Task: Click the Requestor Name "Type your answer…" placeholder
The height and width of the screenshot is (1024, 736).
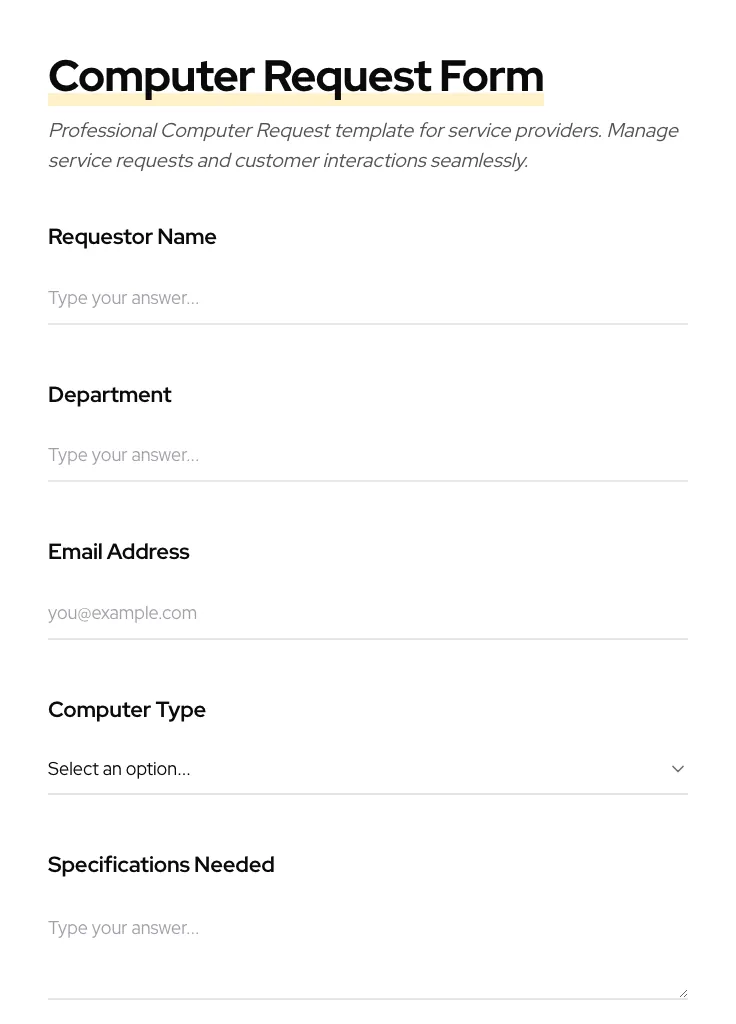Action: pyautogui.click(x=123, y=298)
